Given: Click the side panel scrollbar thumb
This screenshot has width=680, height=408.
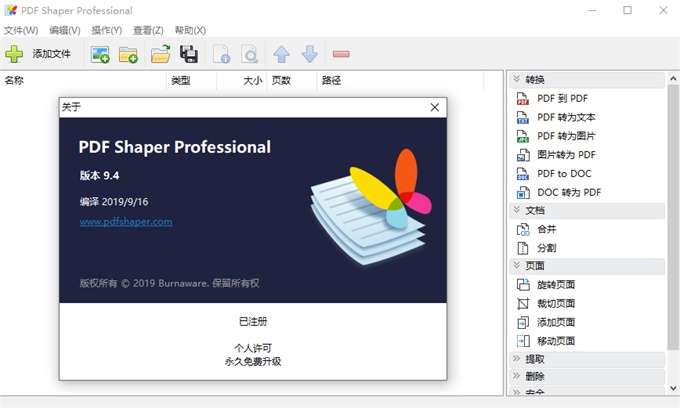Looking at the screenshot, I should pyautogui.click(x=673, y=217).
